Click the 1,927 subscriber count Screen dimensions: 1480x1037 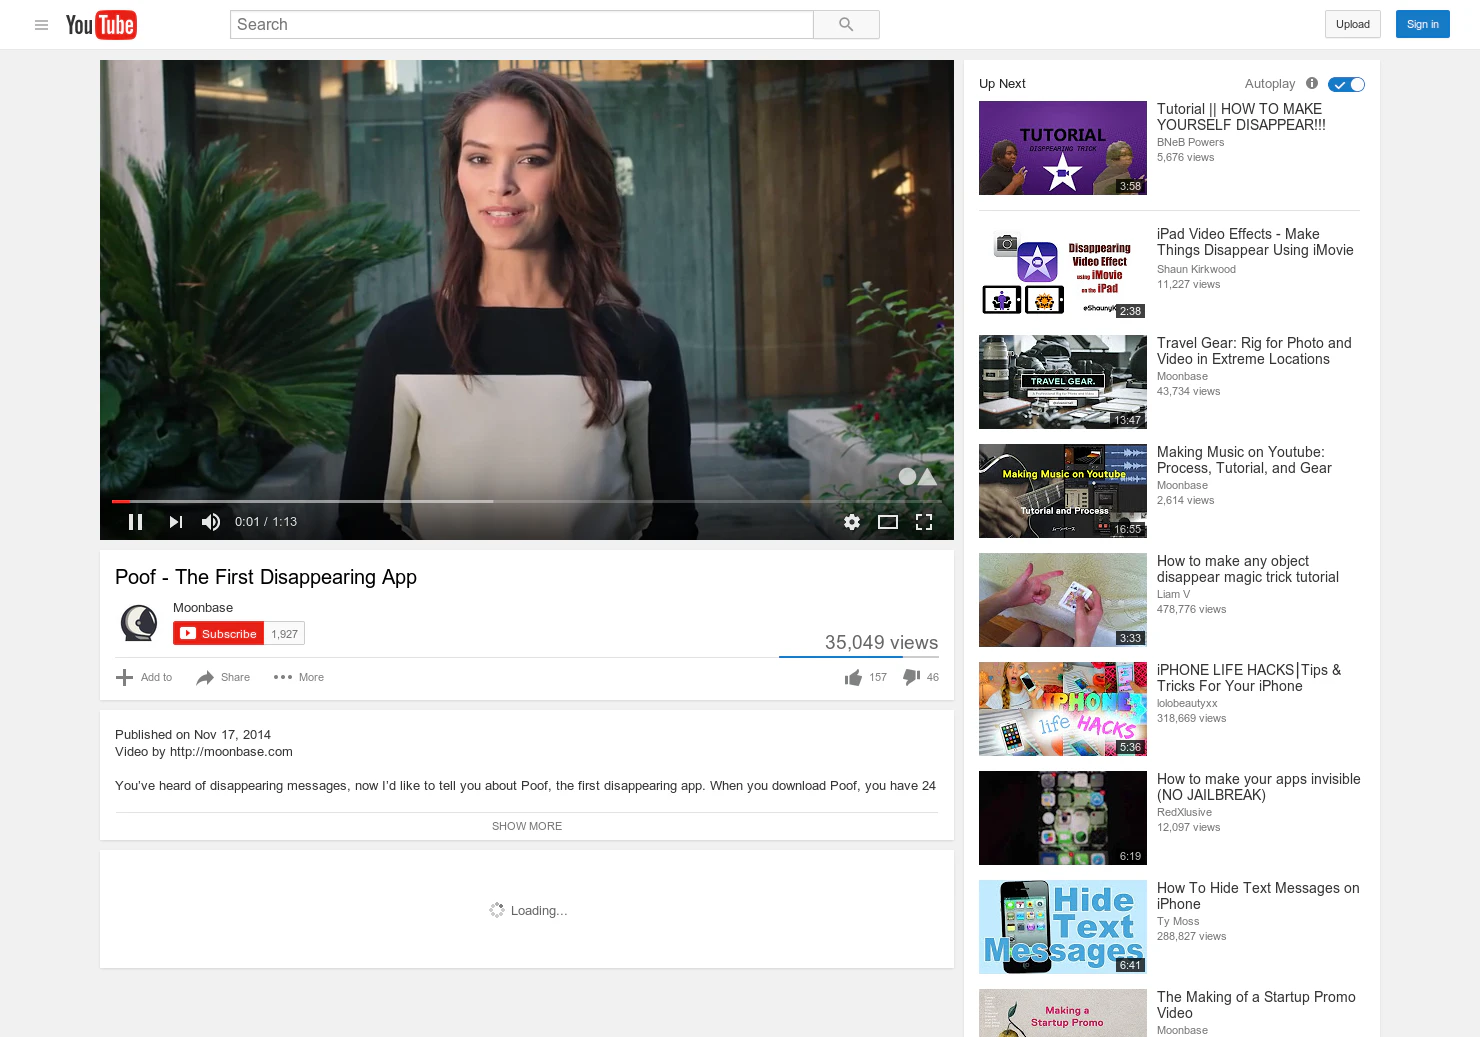pos(285,634)
